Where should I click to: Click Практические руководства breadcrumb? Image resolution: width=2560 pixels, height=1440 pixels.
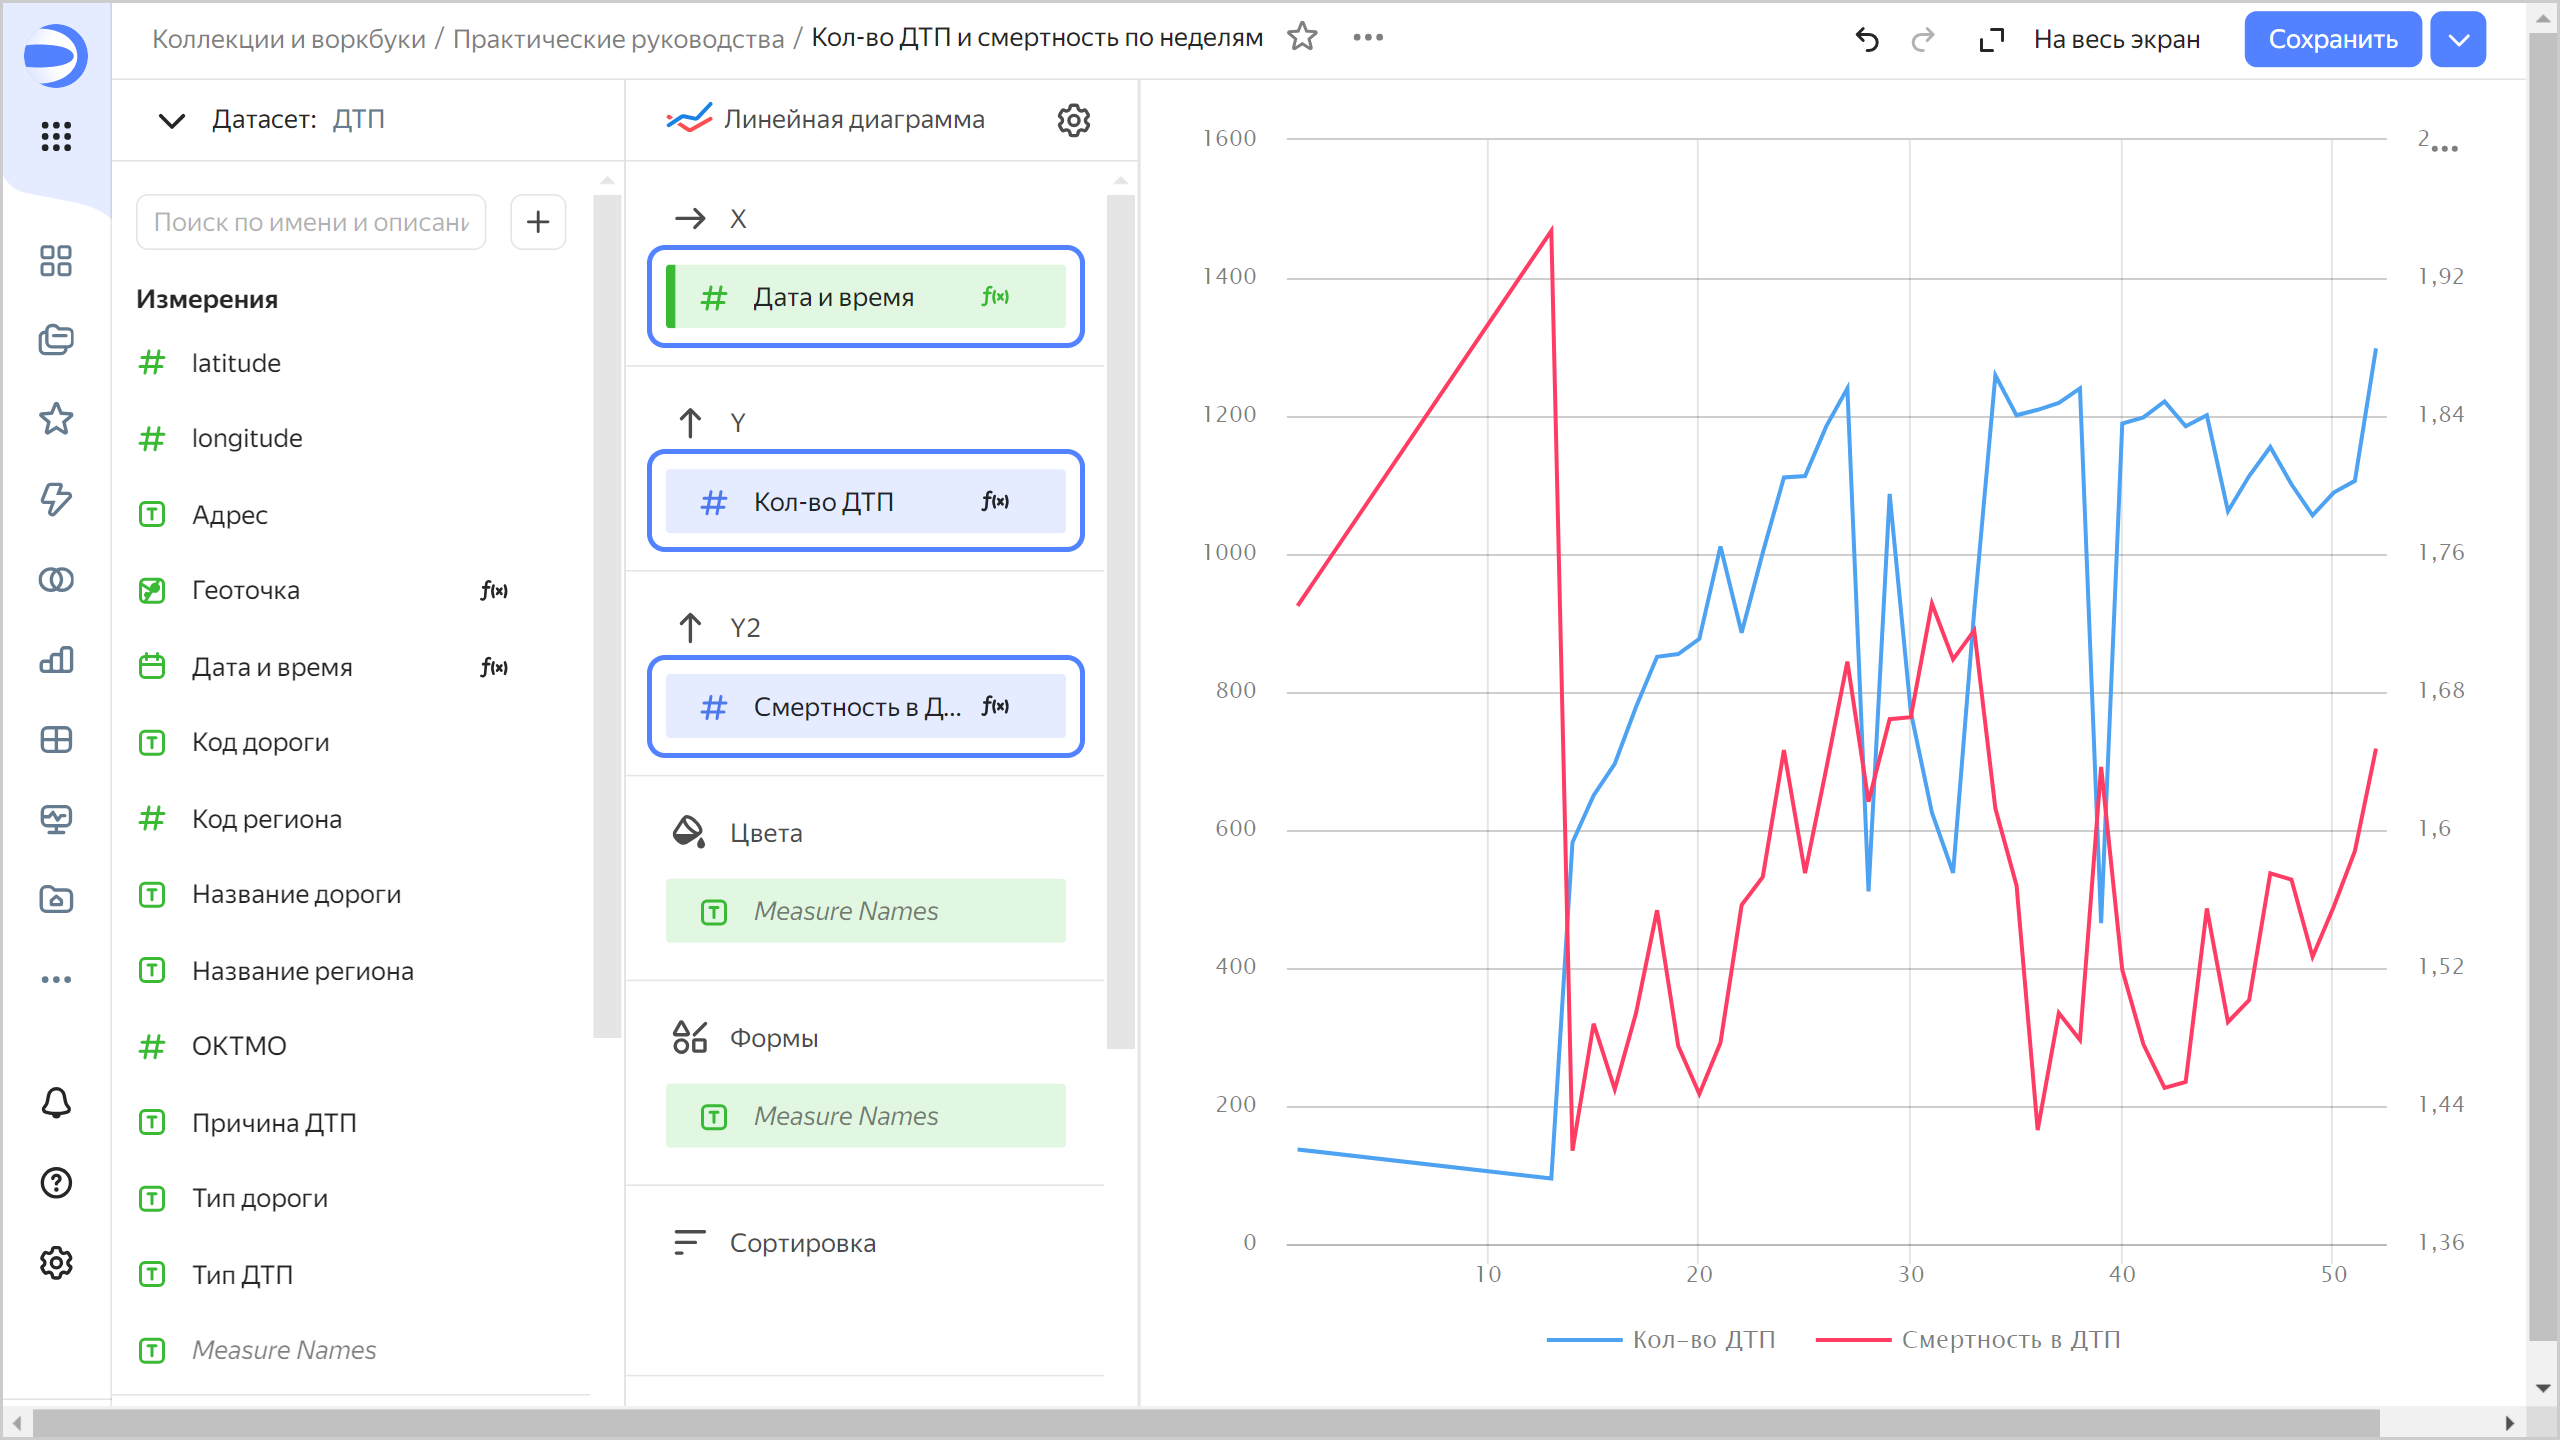click(618, 39)
